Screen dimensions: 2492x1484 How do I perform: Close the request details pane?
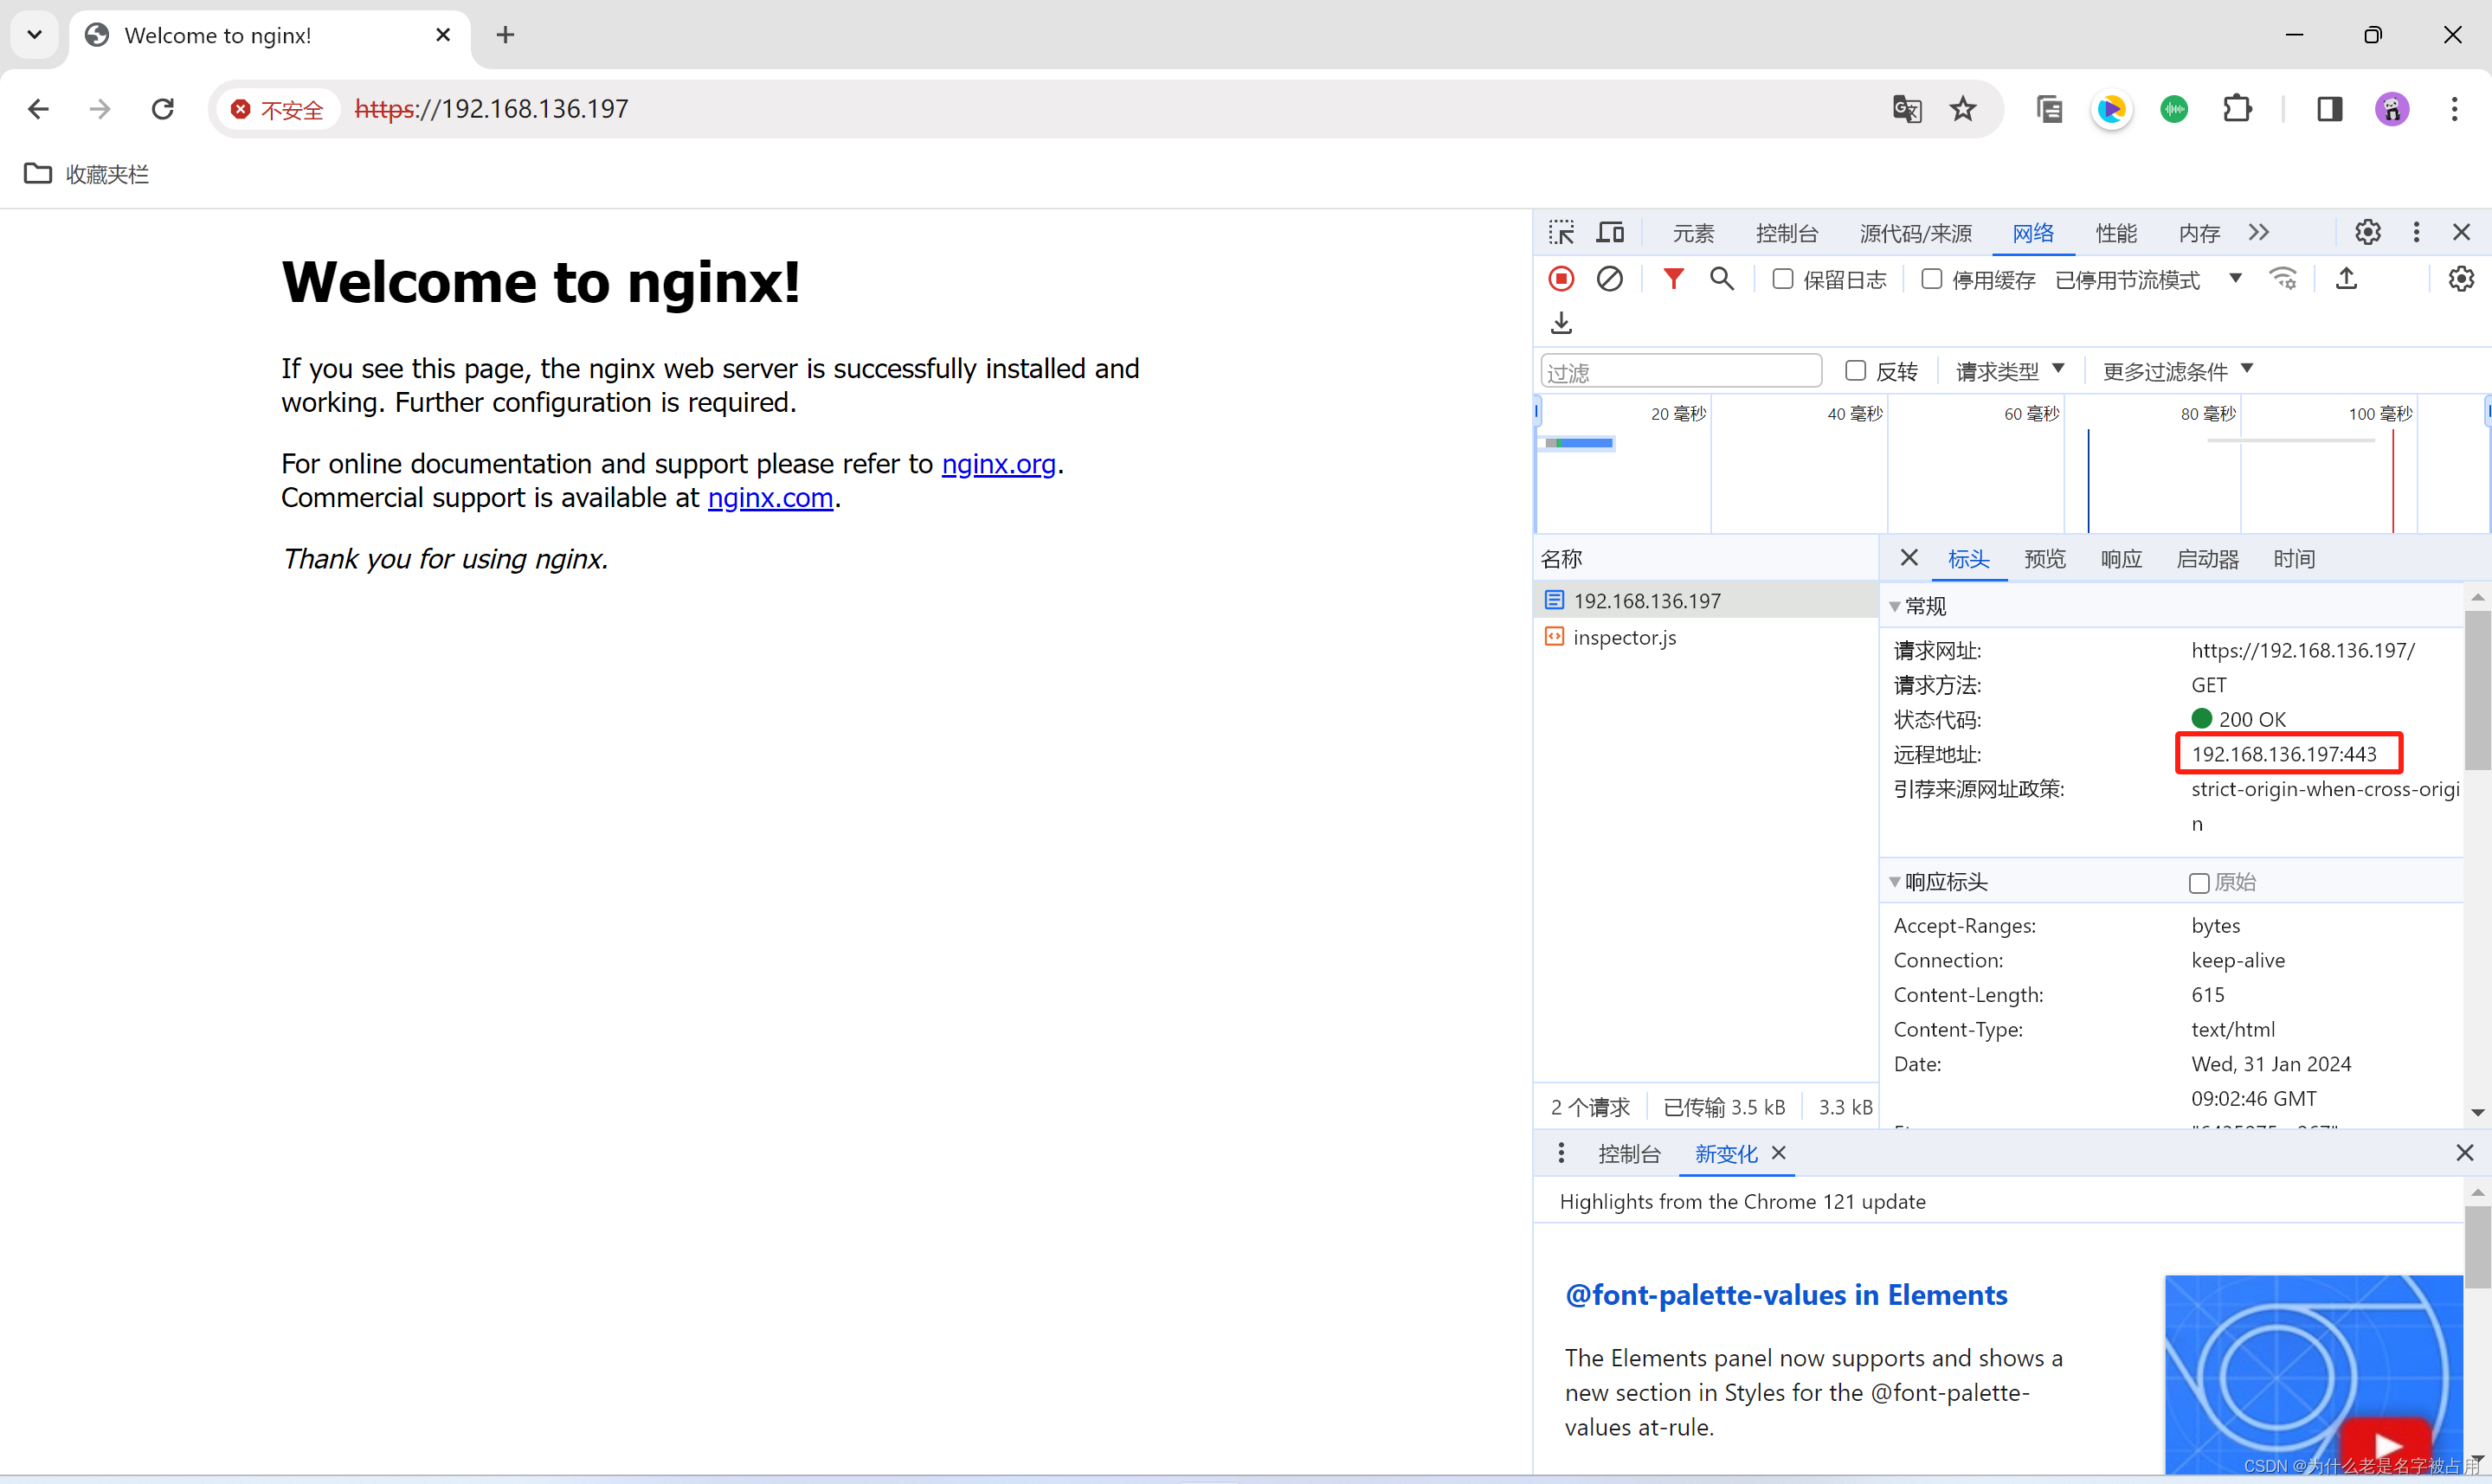coord(1909,558)
